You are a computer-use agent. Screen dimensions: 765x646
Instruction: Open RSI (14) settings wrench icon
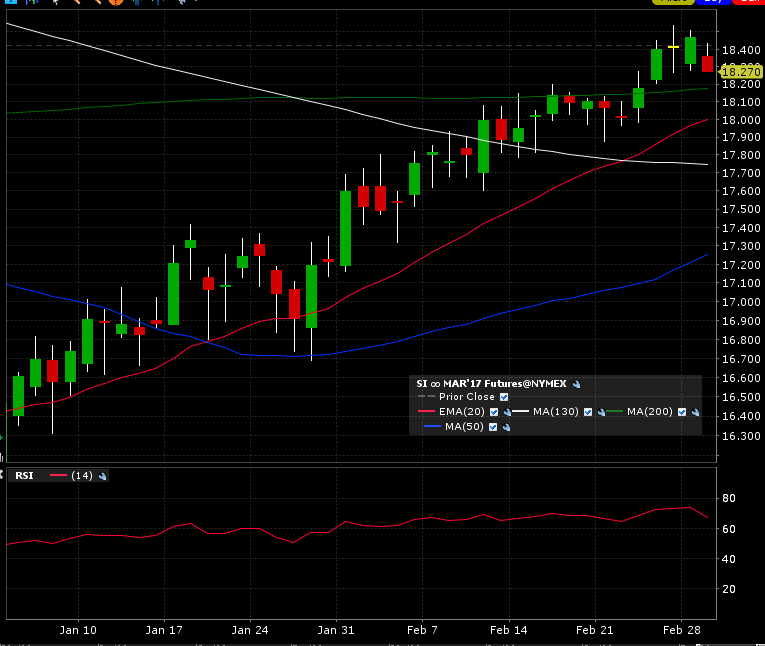pyautogui.click(x=103, y=476)
